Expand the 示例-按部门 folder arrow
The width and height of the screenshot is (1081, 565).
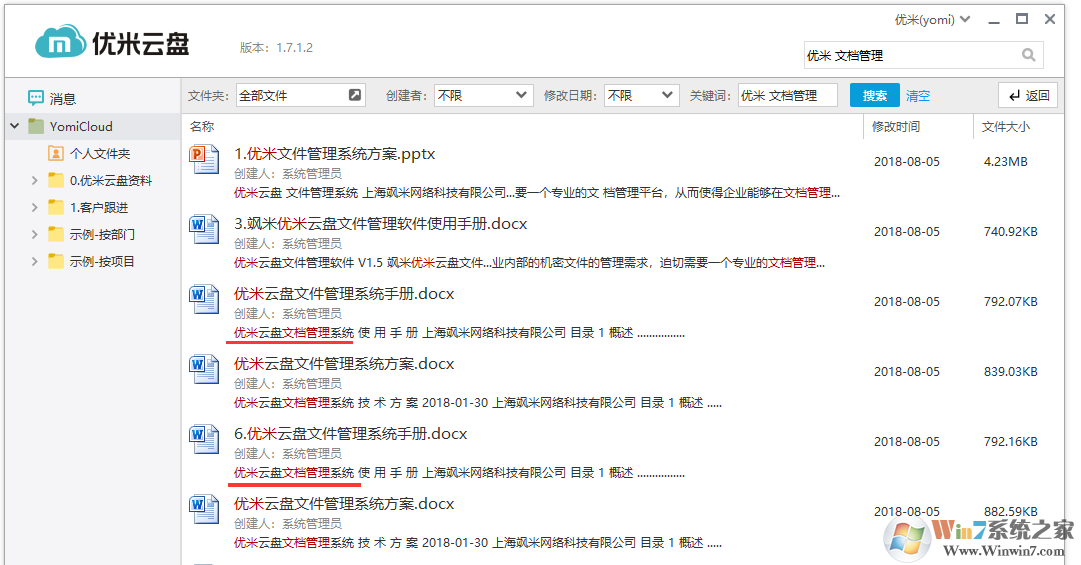tap(34, 234)
